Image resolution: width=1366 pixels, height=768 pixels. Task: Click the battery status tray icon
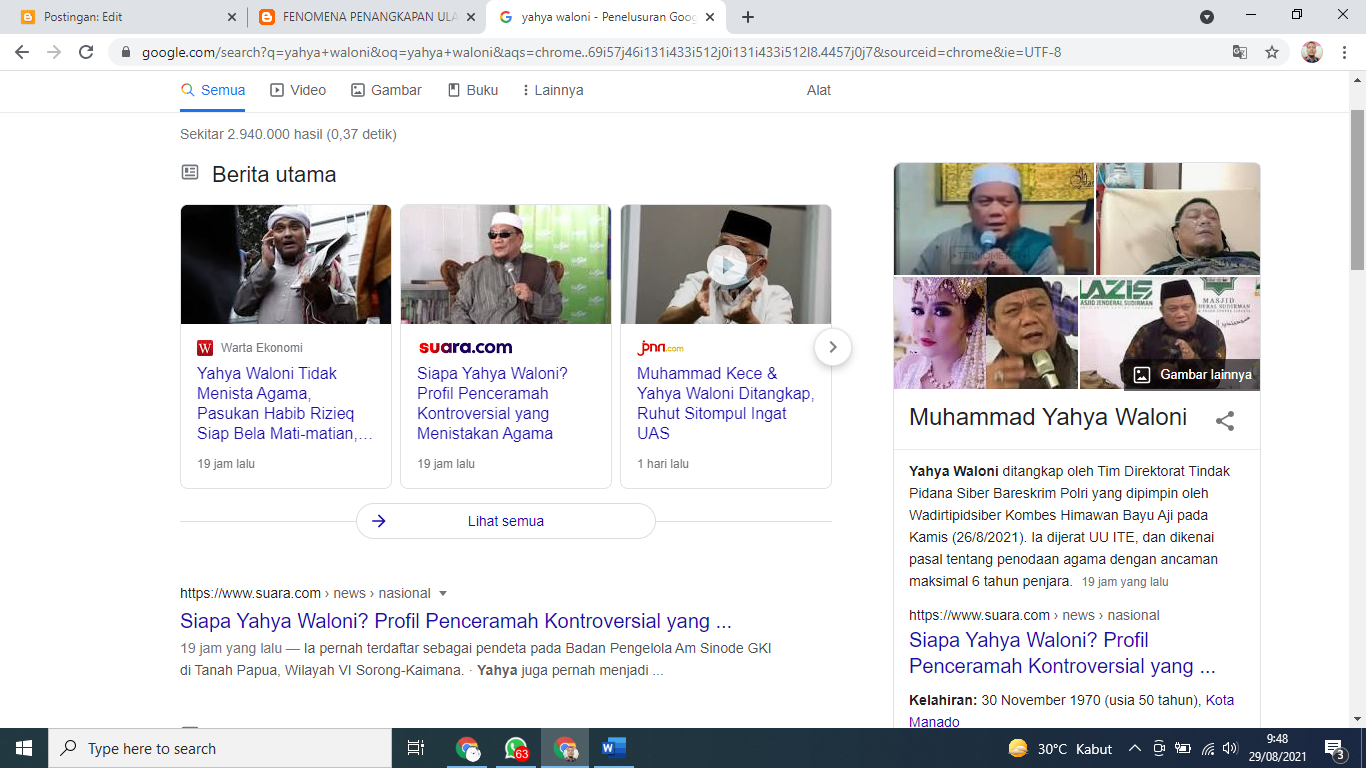(1183, 748)
